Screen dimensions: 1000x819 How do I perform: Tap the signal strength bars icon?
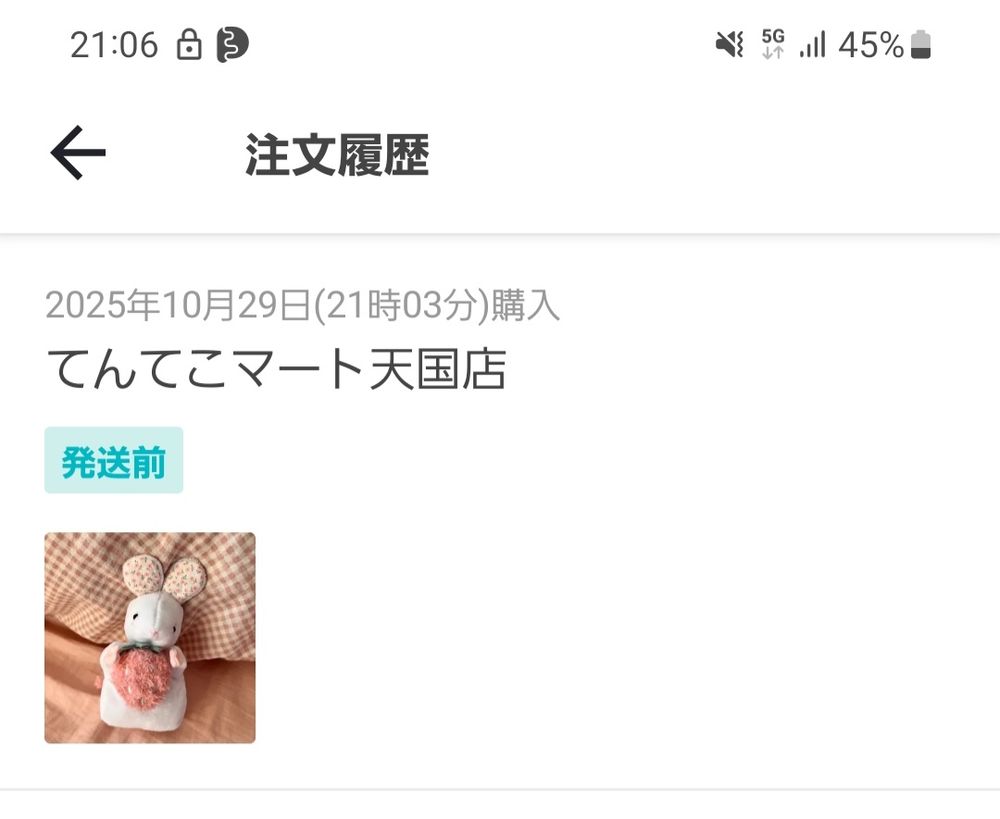[x=812, y=45]
